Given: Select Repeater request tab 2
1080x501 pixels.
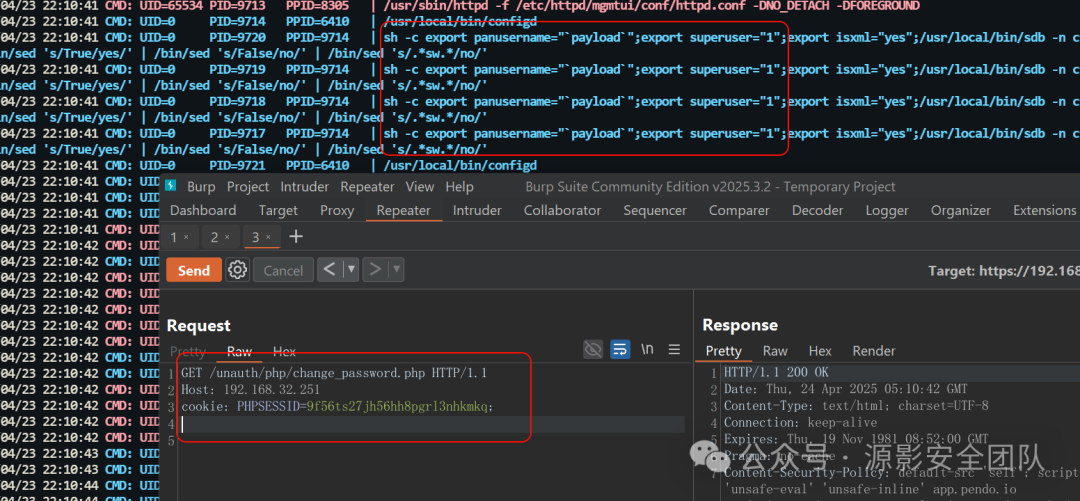Looking at the screenshot, I should 215,238.
